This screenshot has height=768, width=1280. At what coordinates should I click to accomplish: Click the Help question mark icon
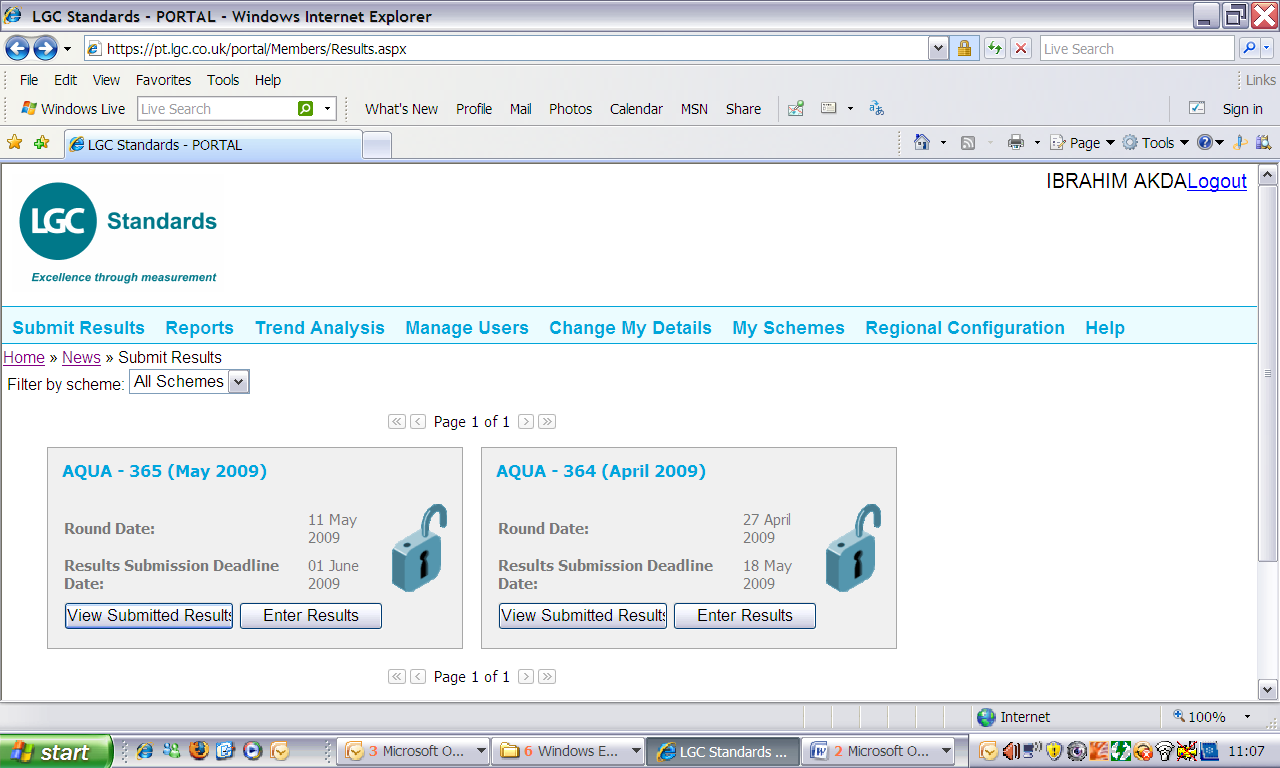coord(1205,143)
